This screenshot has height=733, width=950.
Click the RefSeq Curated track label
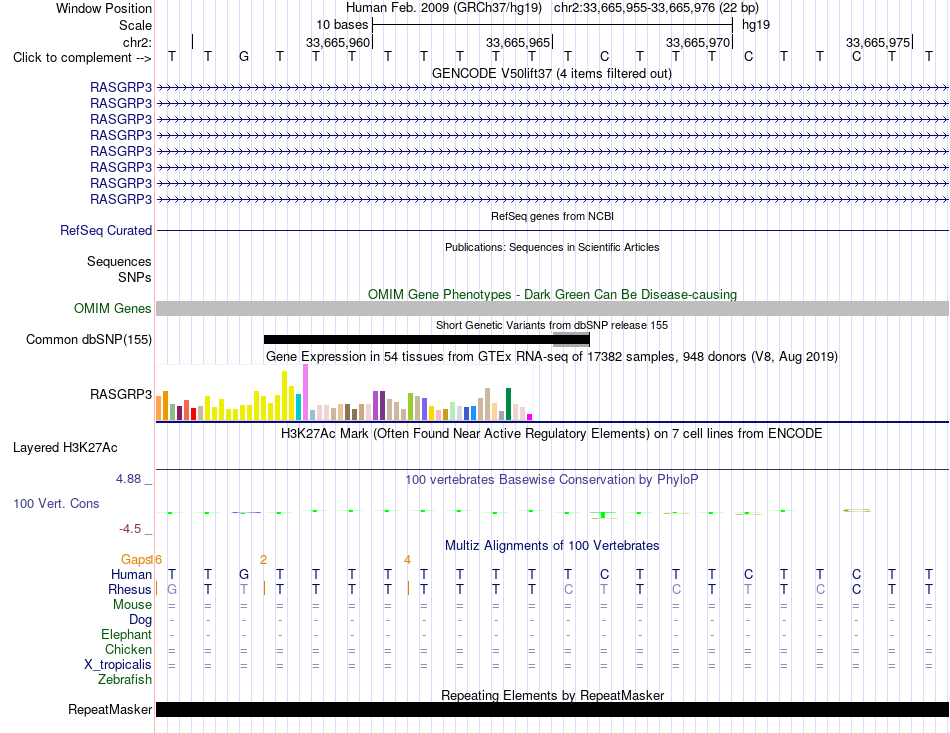tap(106, 230)
